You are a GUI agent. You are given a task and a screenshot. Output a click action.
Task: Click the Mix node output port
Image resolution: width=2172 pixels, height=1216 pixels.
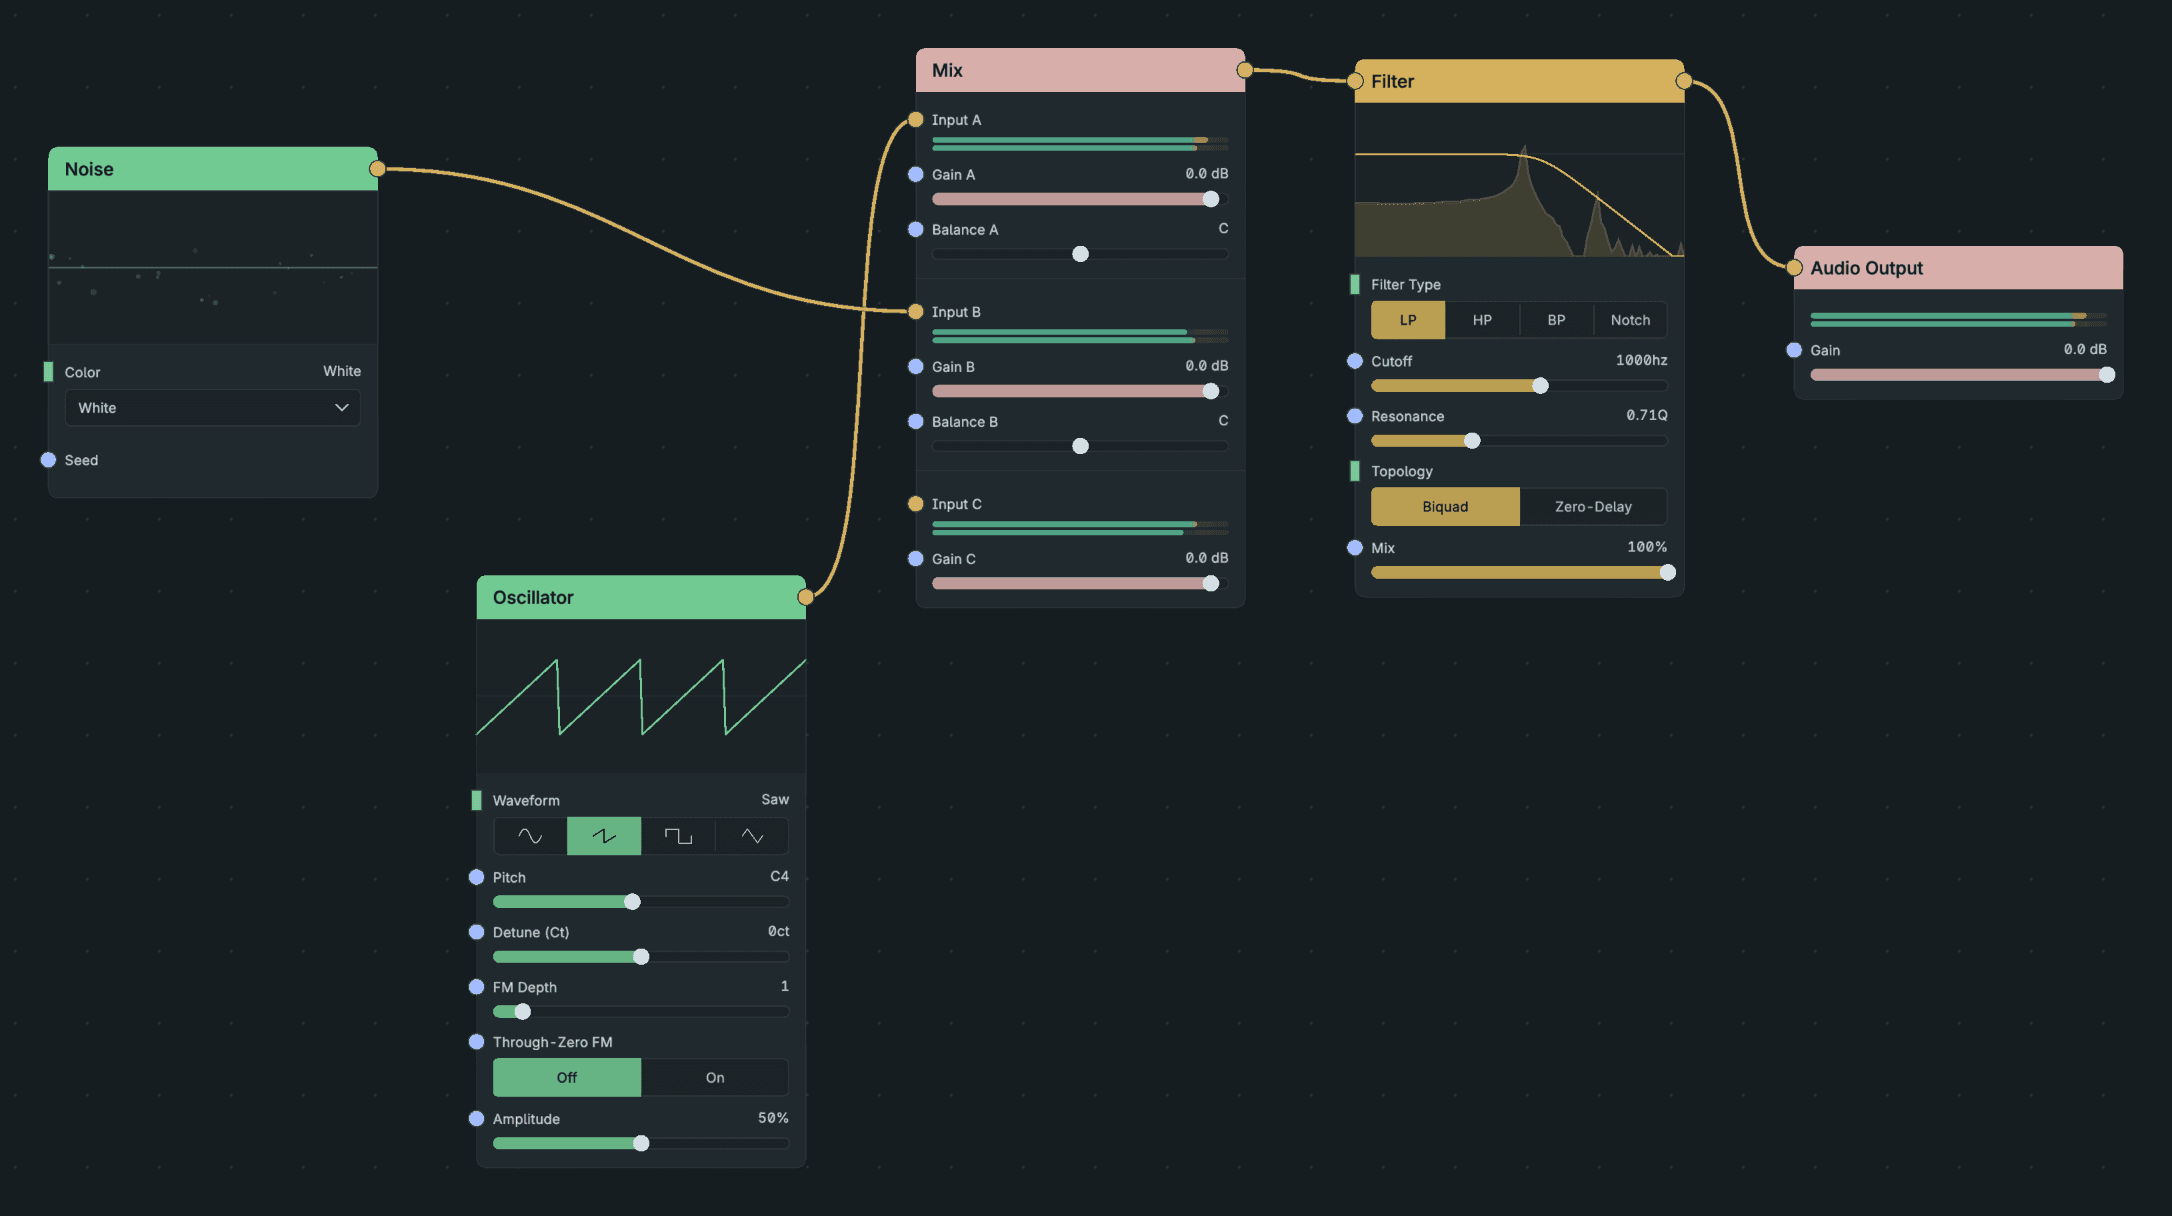pos(1245,70)
